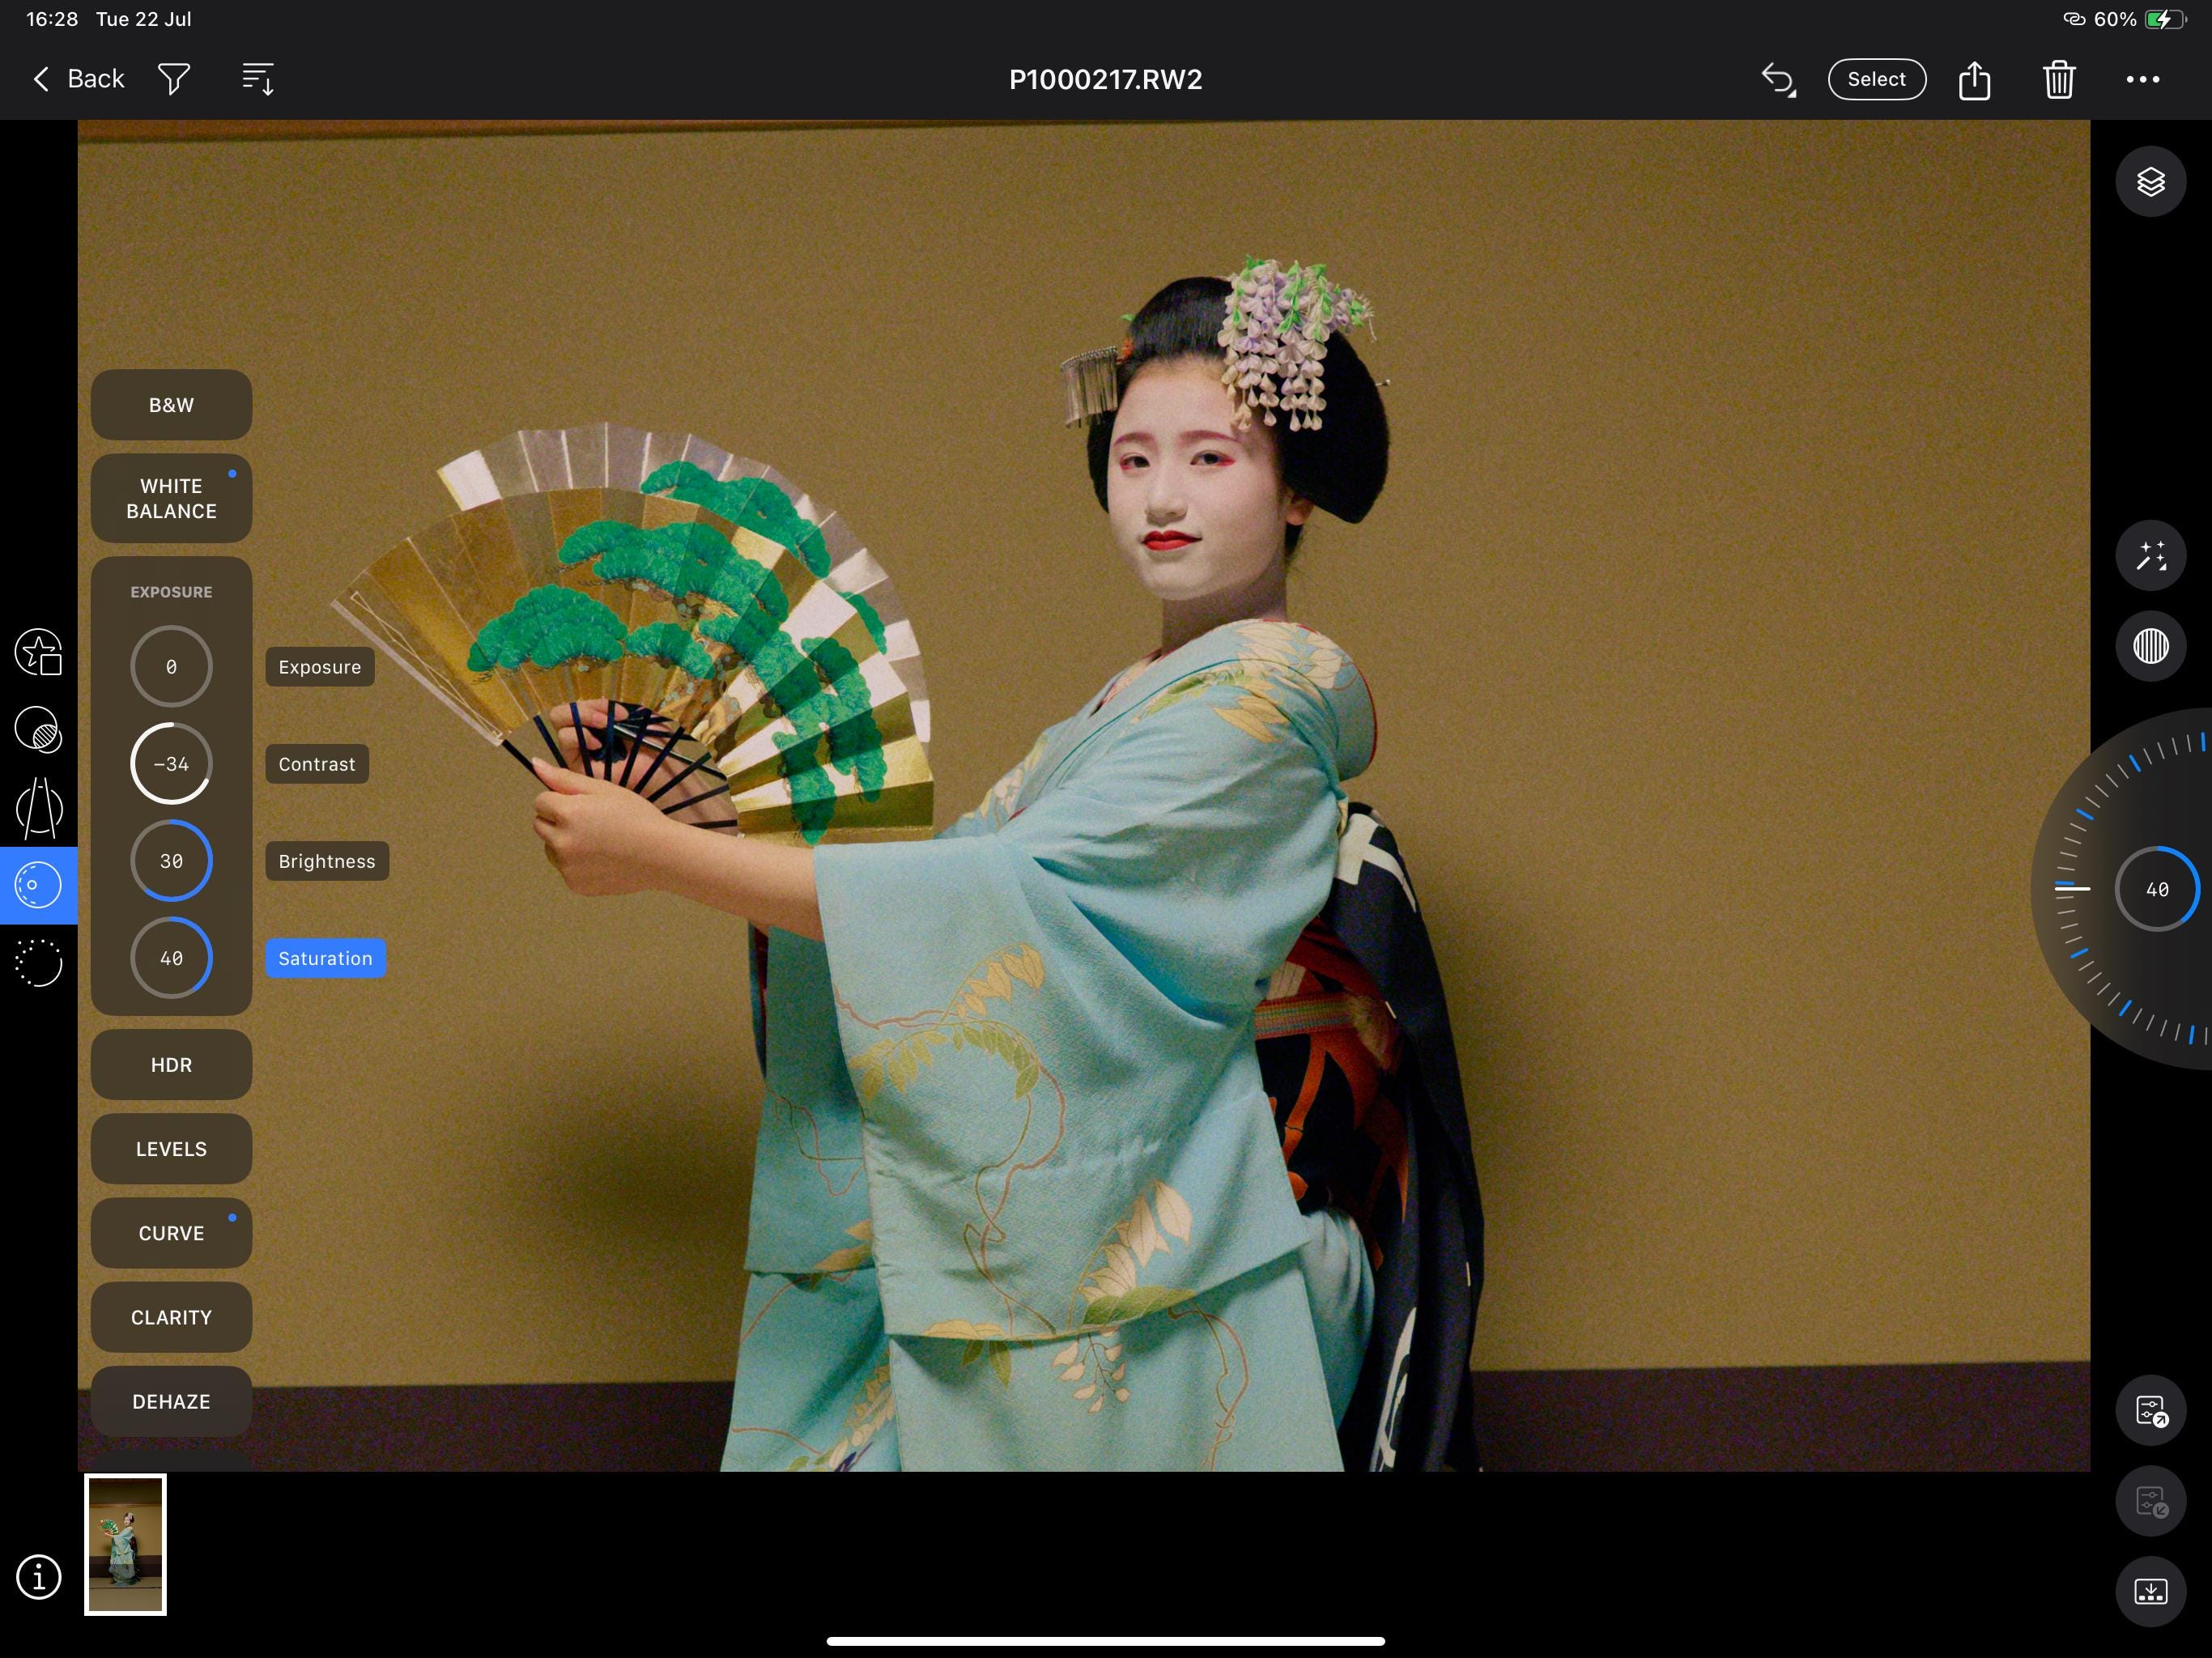Select the photo thumbnail in filmstrip

click(x=125, y=1544)
